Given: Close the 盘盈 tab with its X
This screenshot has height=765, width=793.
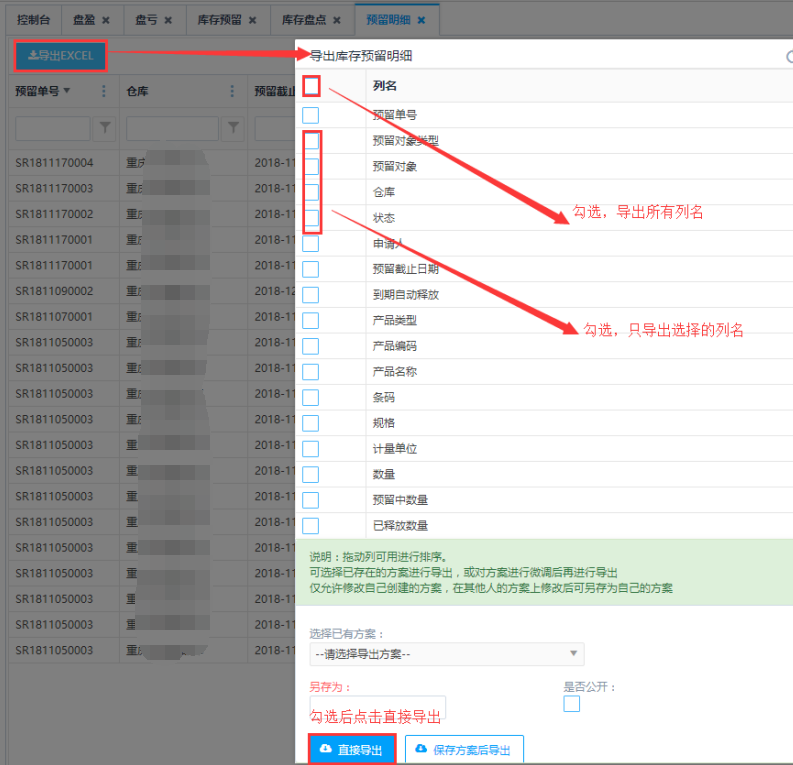Looking at the screenshot, I should tap(105, 20).
